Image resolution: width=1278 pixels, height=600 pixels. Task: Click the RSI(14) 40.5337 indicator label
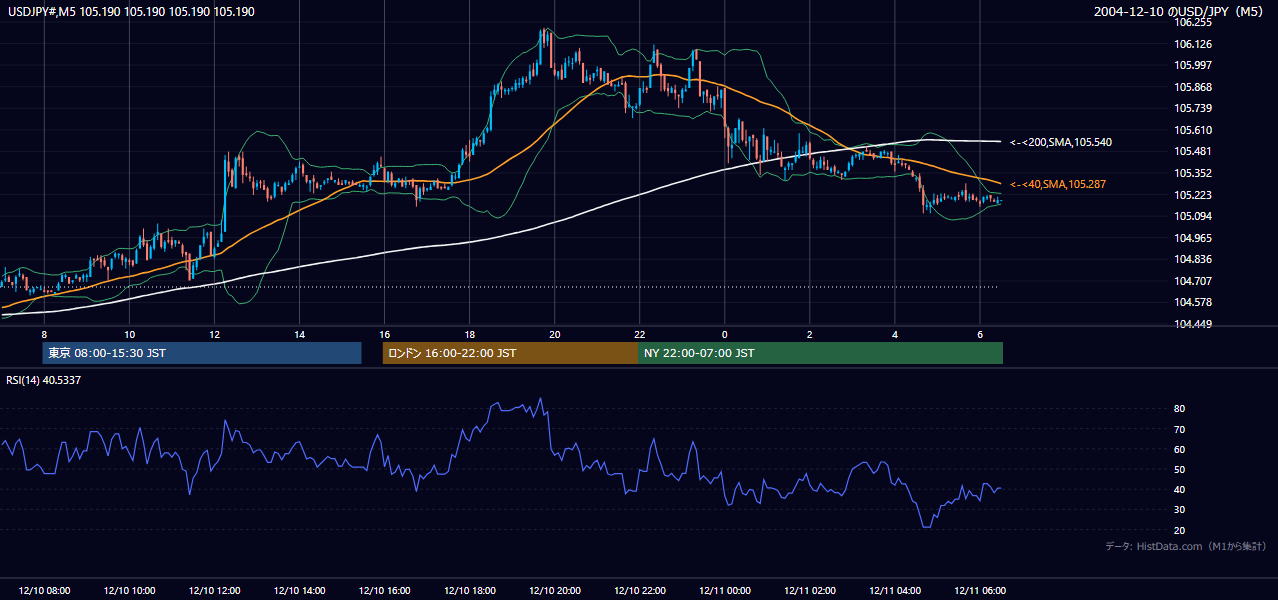coord(44,380)
